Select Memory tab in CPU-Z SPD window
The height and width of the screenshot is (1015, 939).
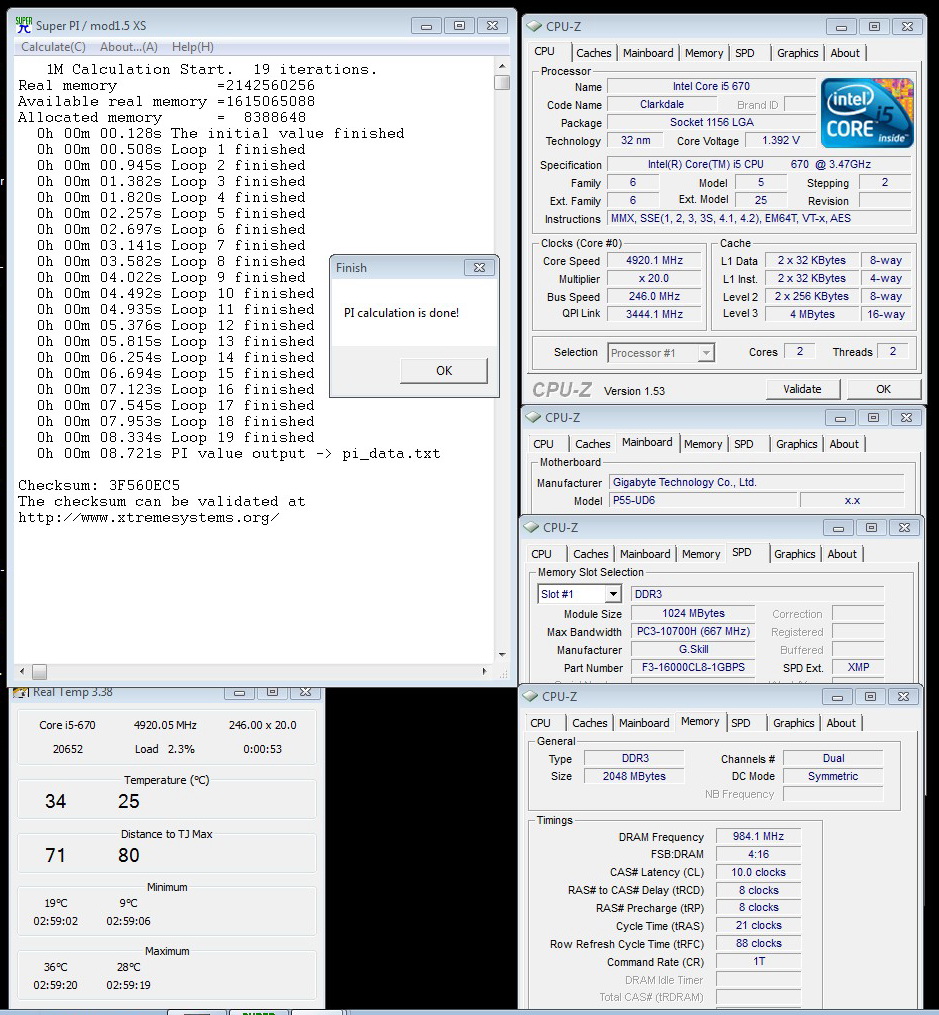701,554
